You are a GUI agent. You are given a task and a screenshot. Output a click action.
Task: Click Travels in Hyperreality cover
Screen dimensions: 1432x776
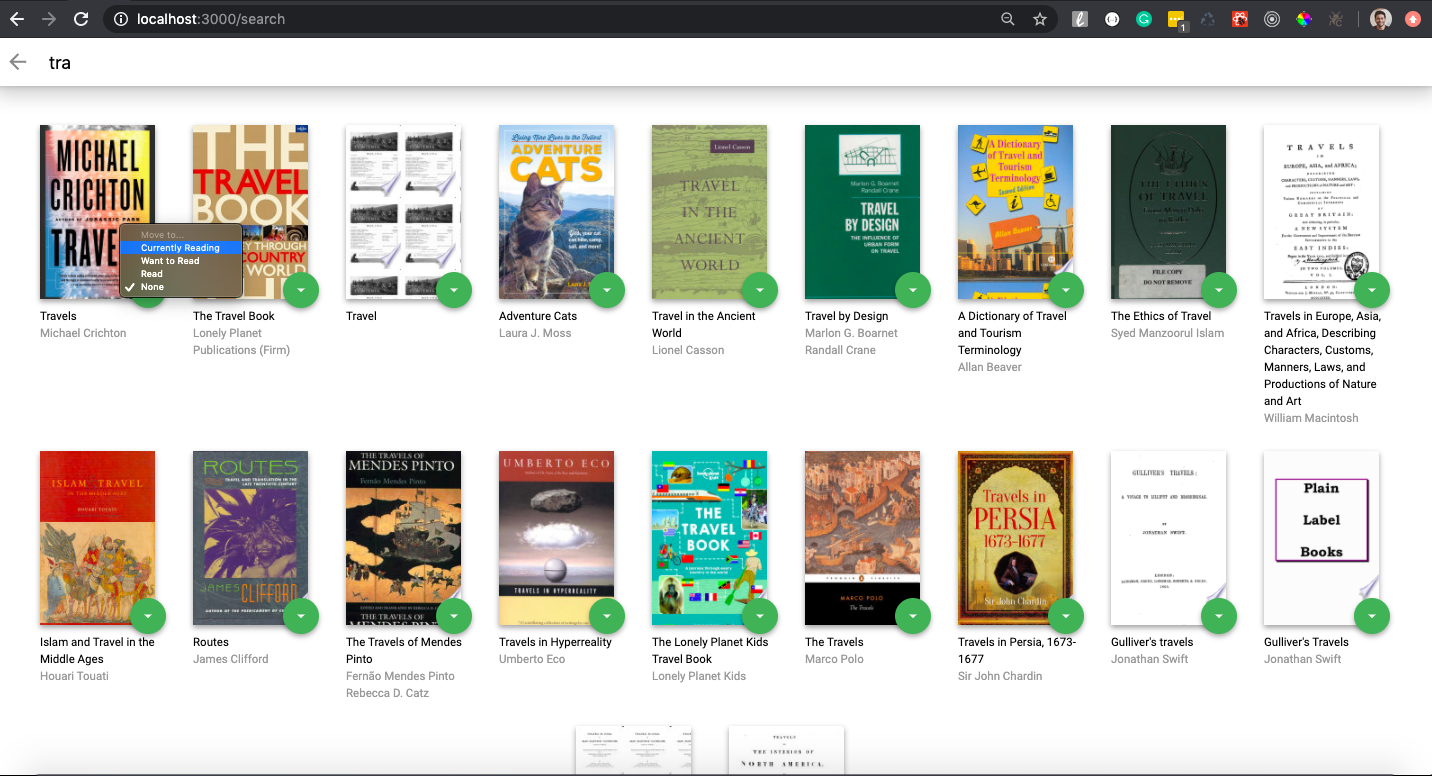point(556,538)
